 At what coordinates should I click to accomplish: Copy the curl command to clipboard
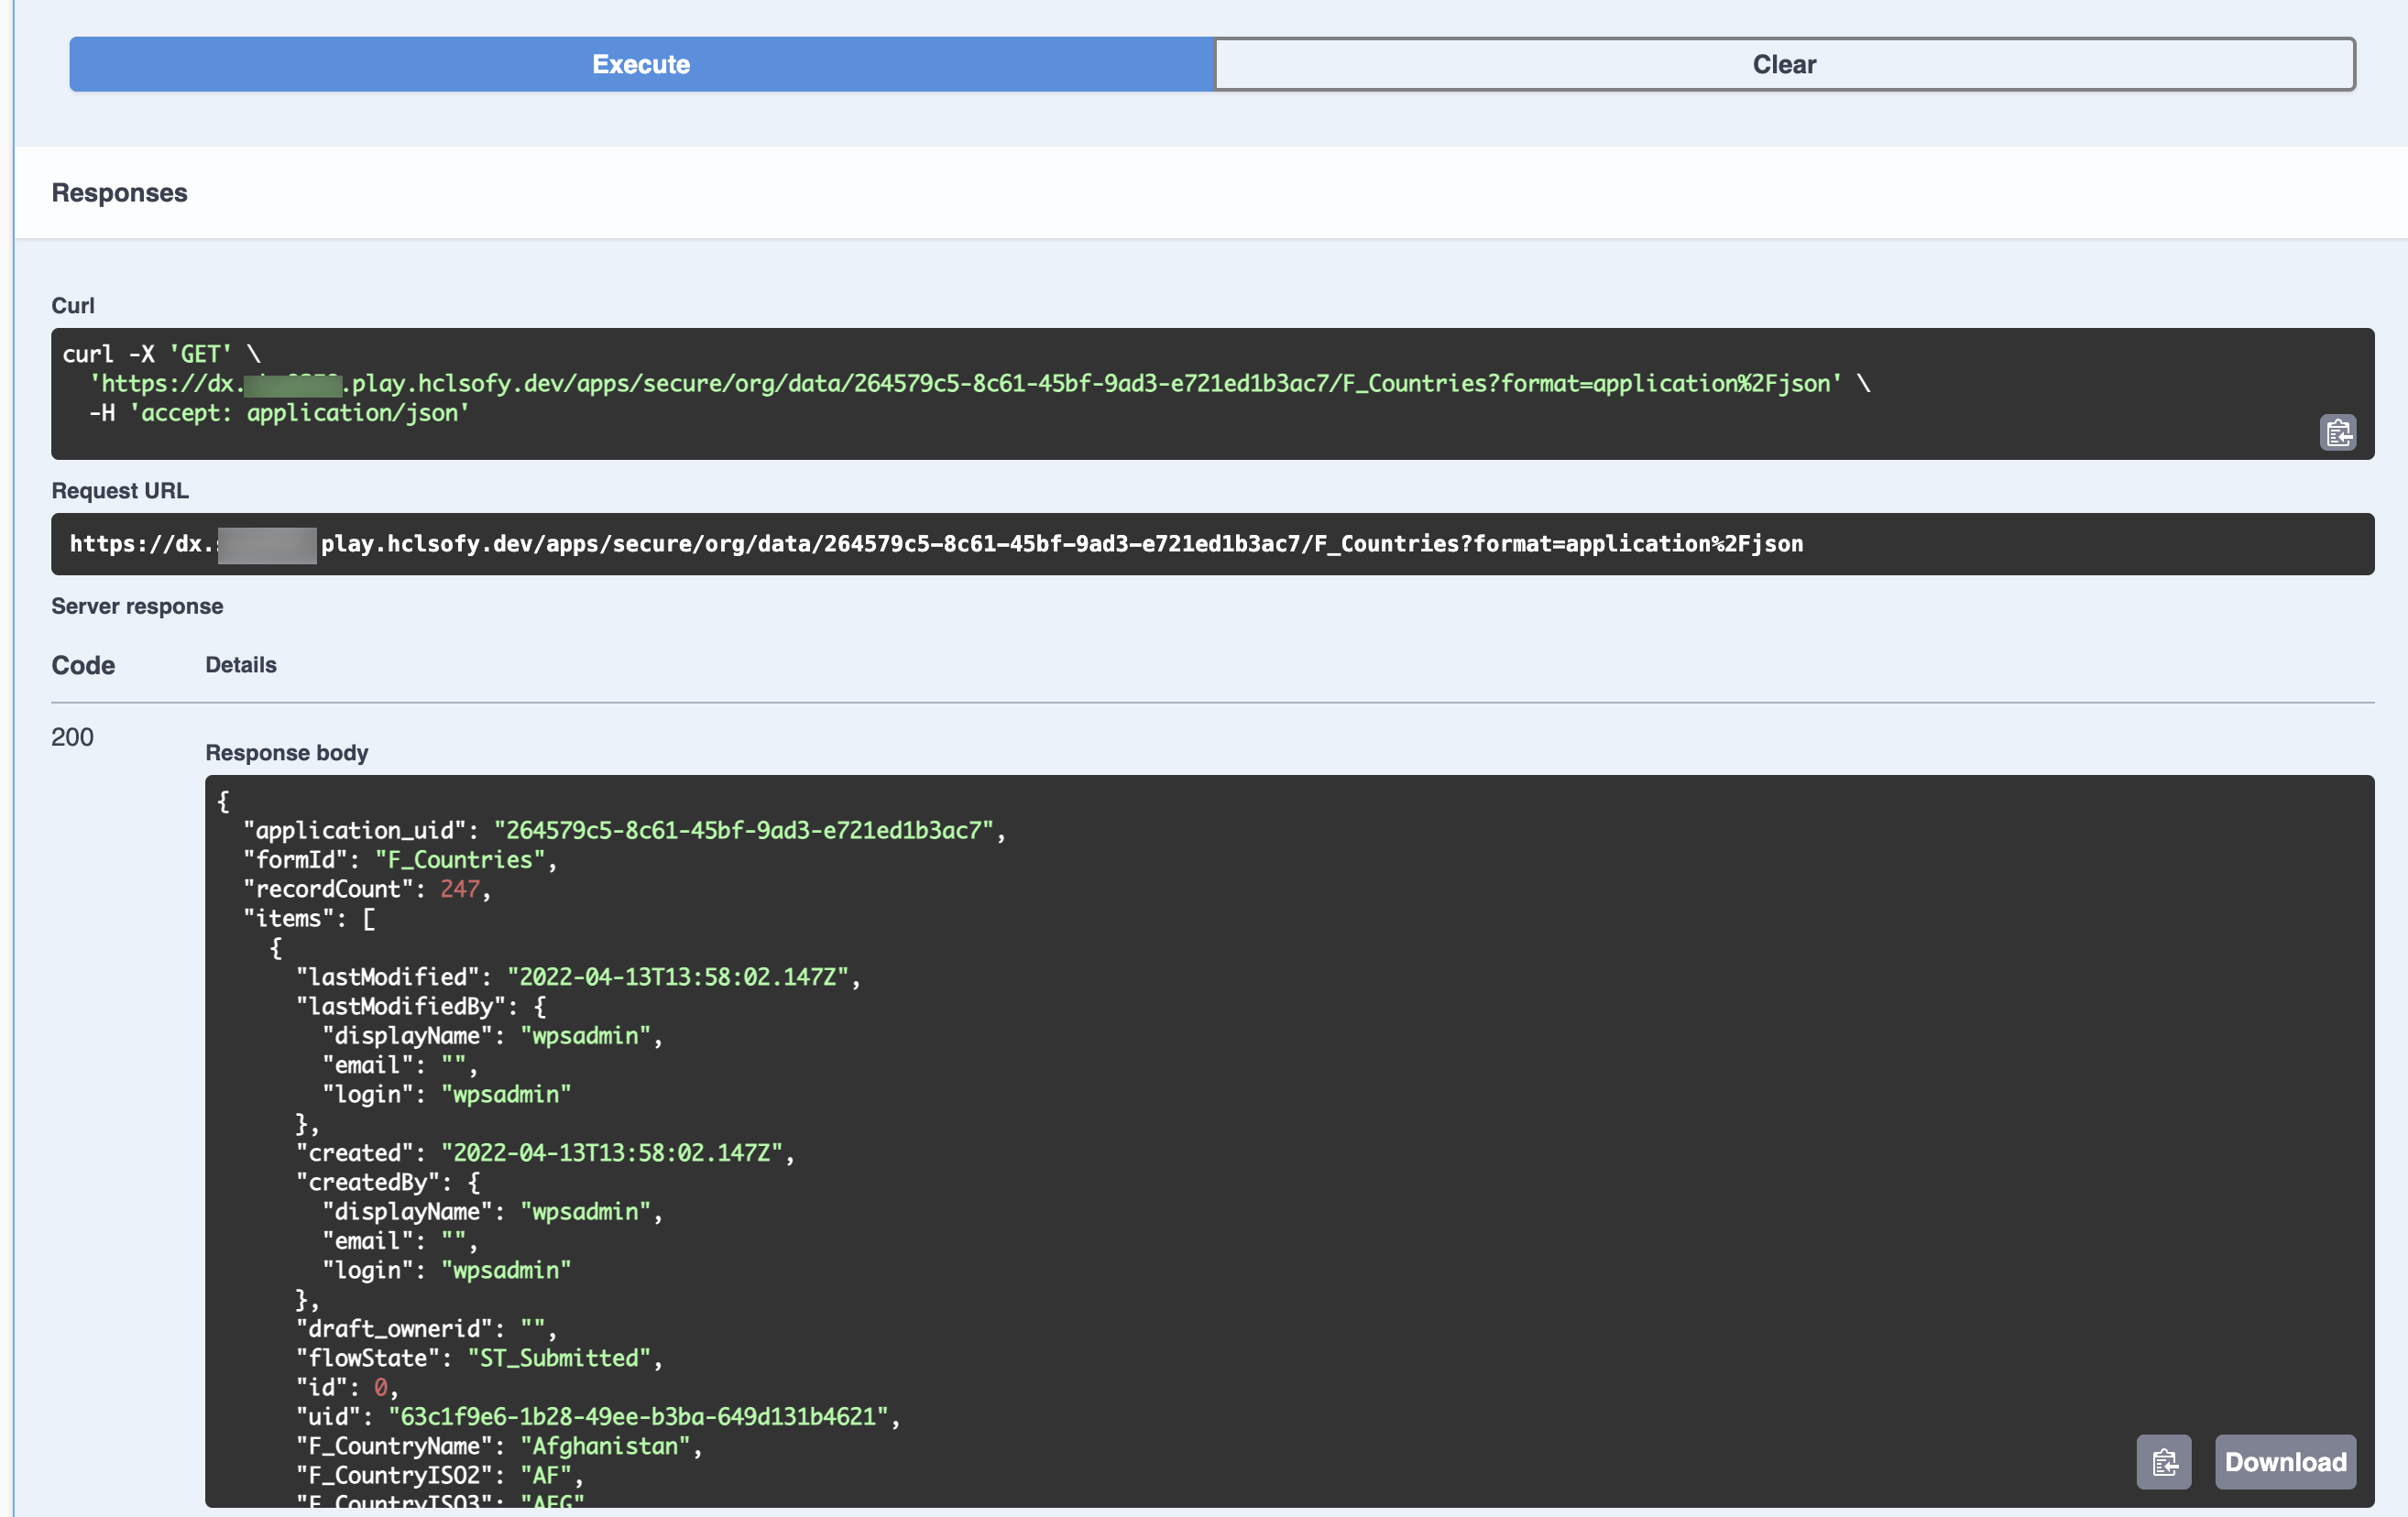pos(2337,433)
